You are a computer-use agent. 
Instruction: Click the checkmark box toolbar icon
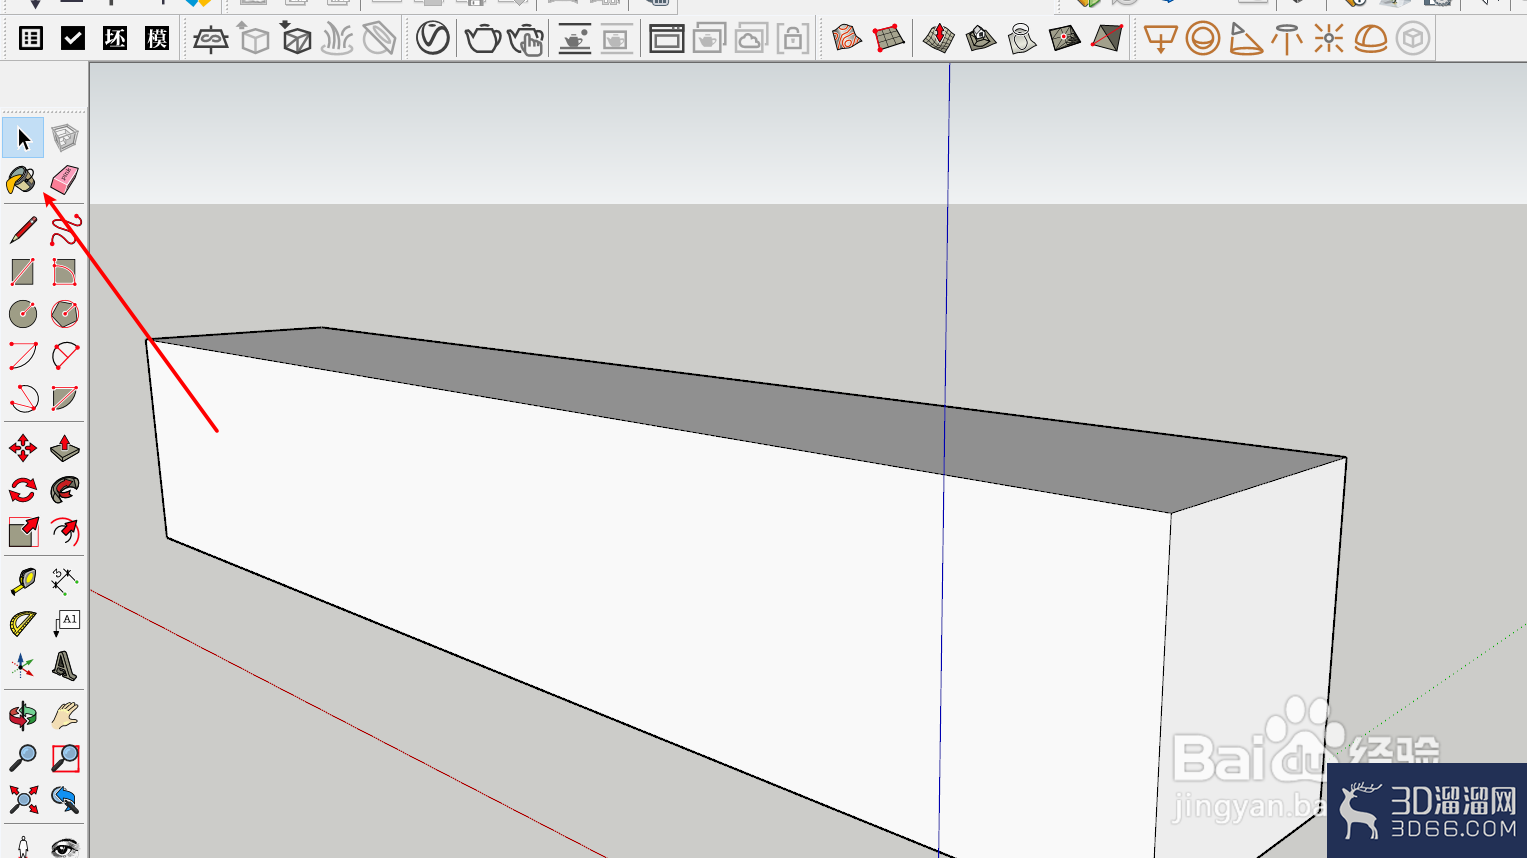tap(73, 39)
